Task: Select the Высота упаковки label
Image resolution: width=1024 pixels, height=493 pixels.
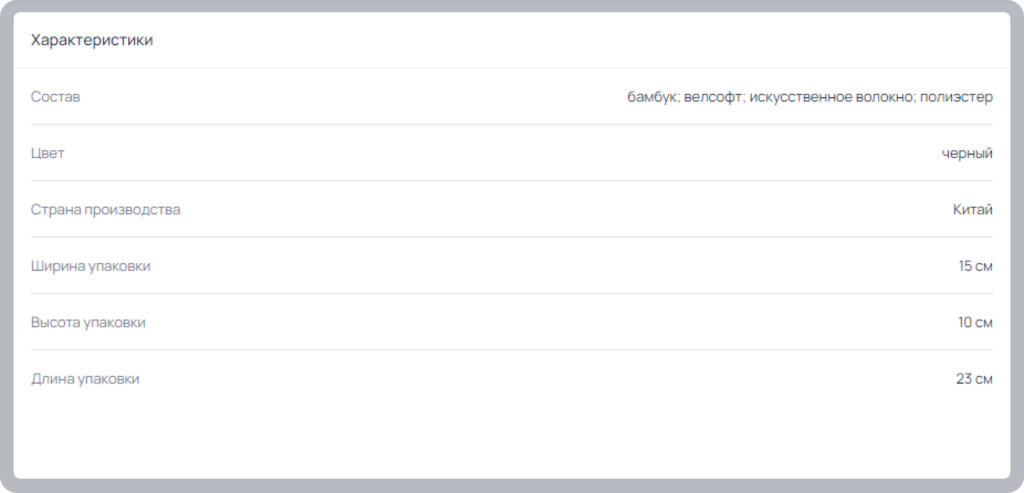Action: pos(88,323)
